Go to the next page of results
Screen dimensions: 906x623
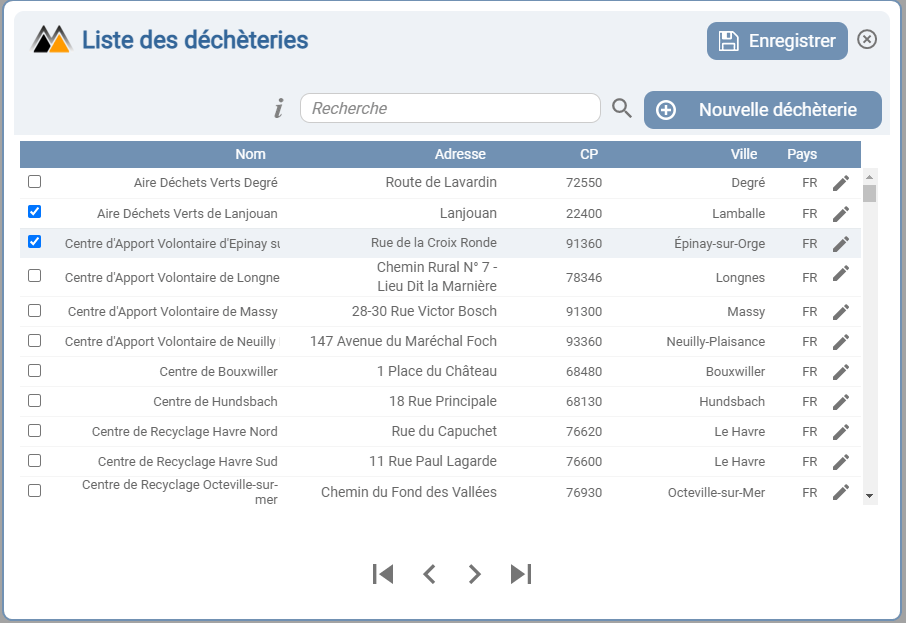pyautogui.click(x=474, y=574)
